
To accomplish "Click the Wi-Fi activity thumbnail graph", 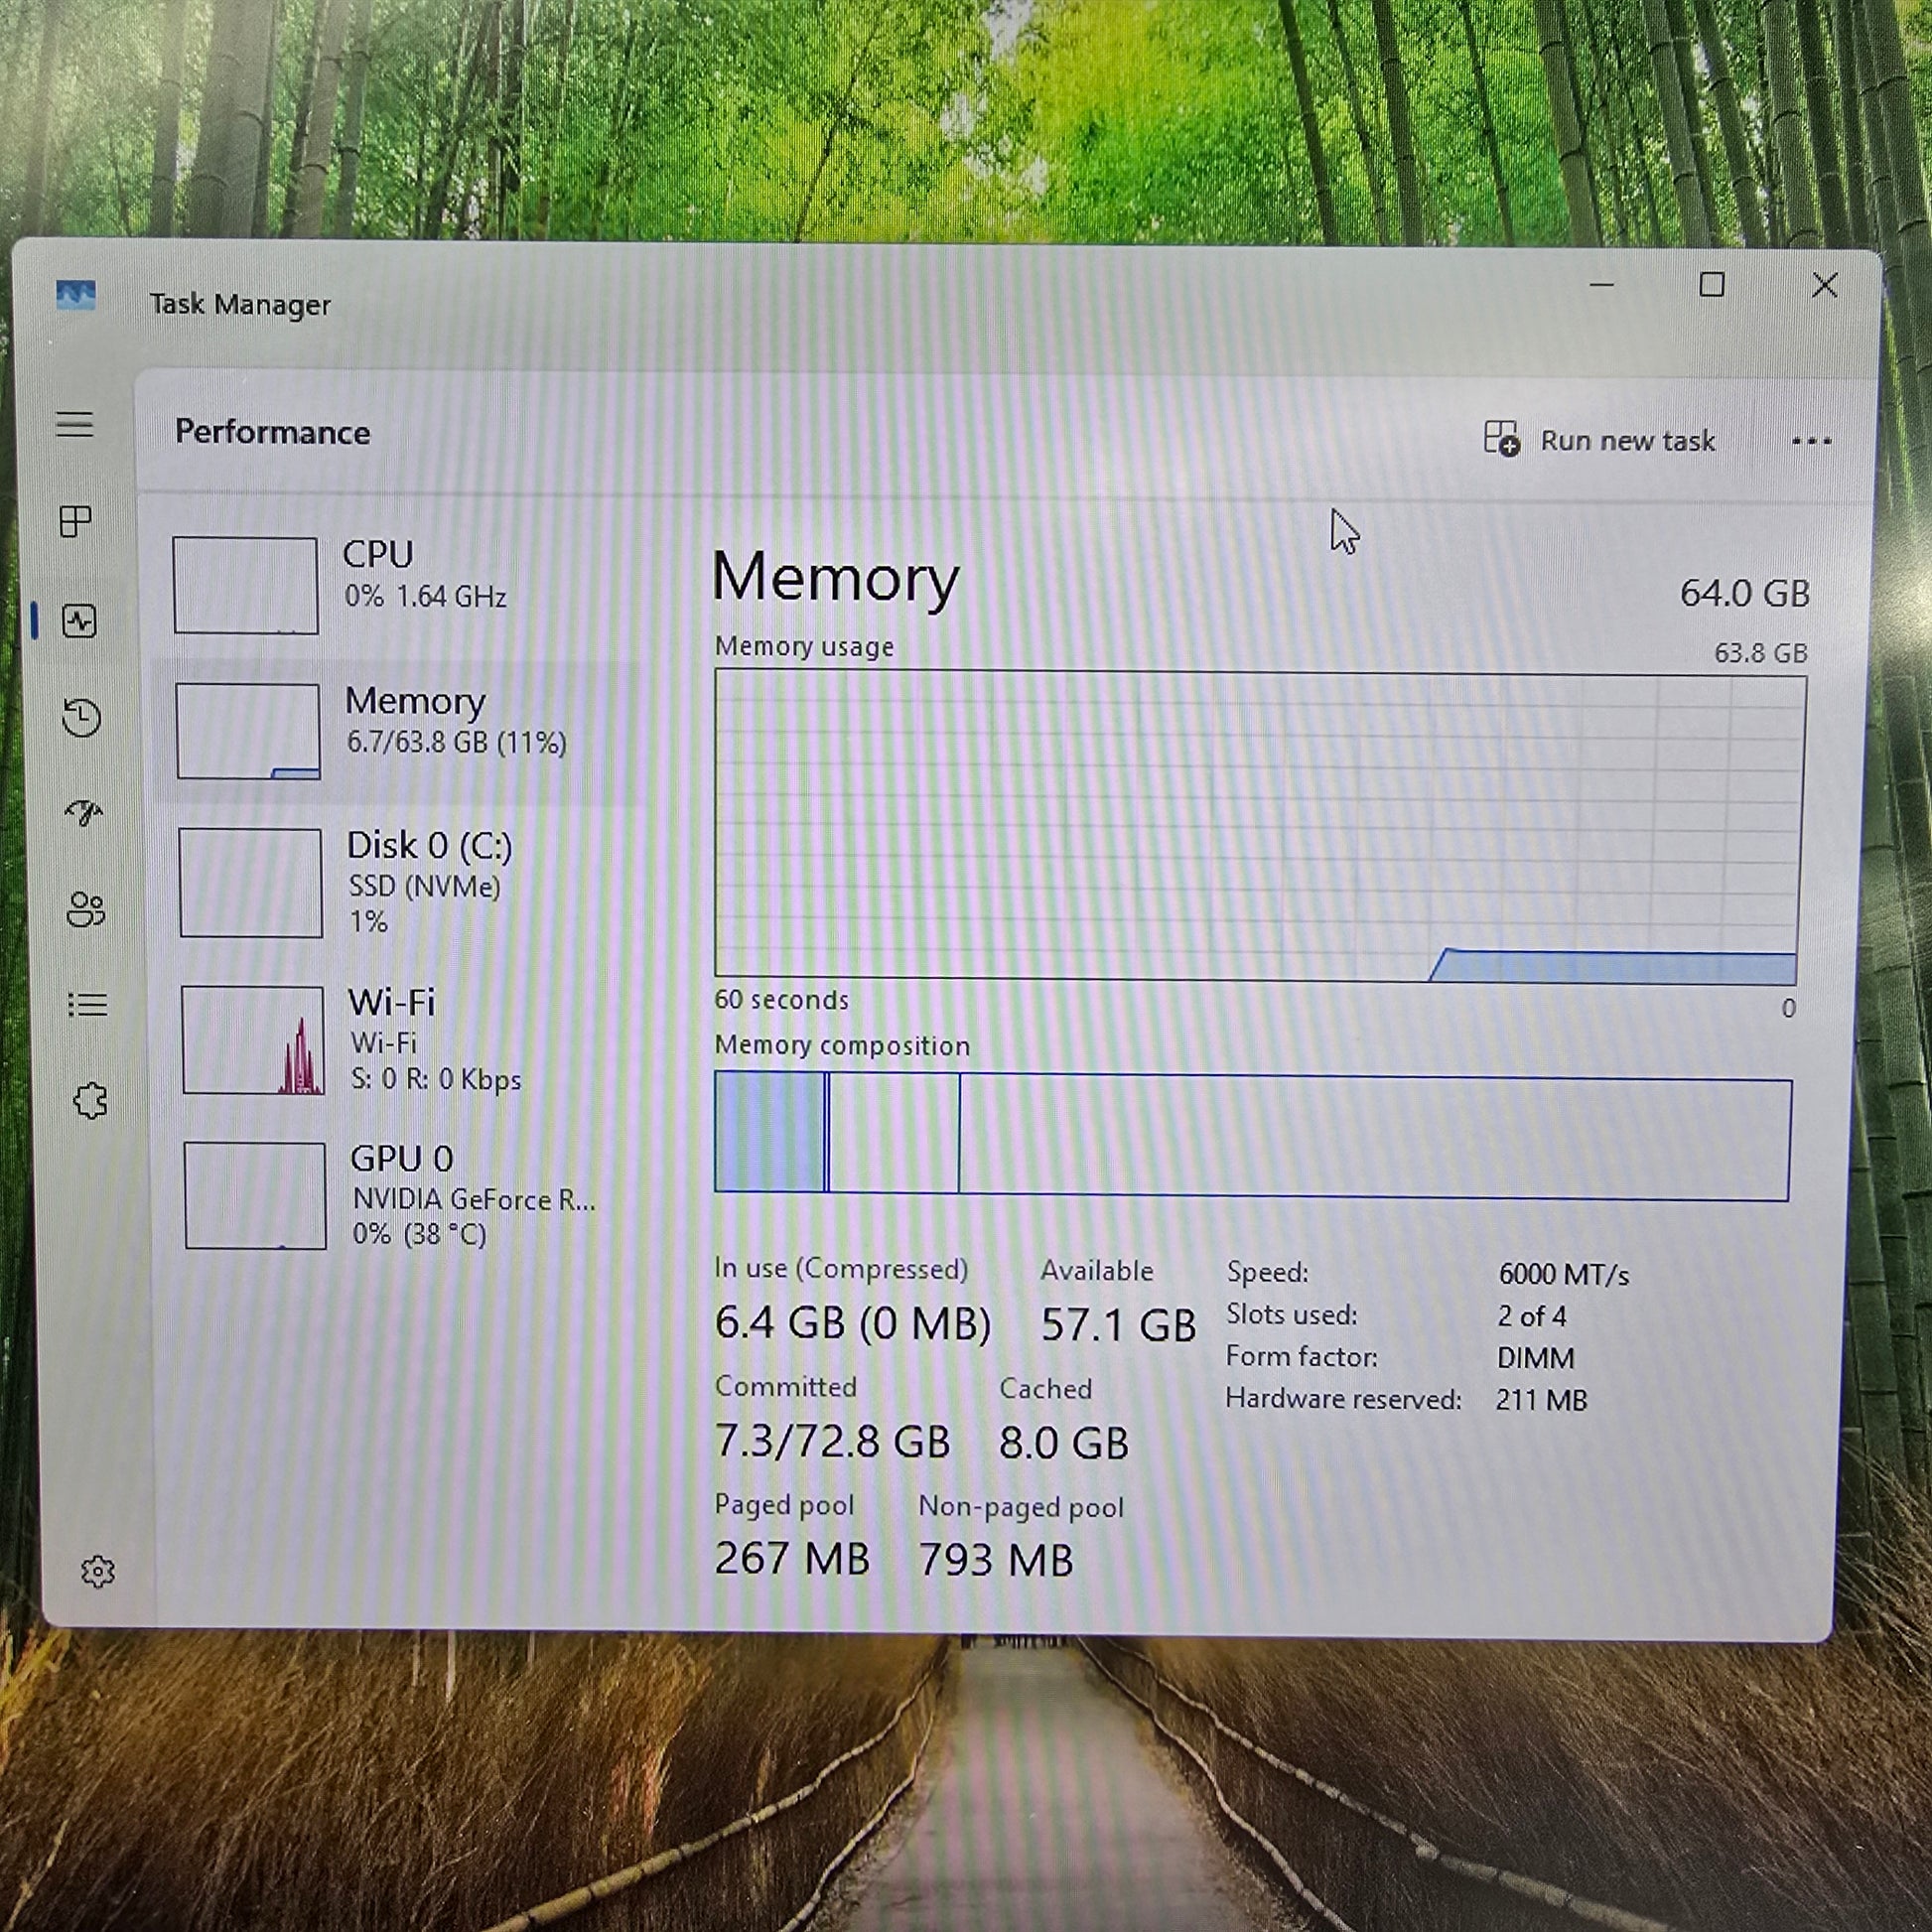I will pos(253,1040).
